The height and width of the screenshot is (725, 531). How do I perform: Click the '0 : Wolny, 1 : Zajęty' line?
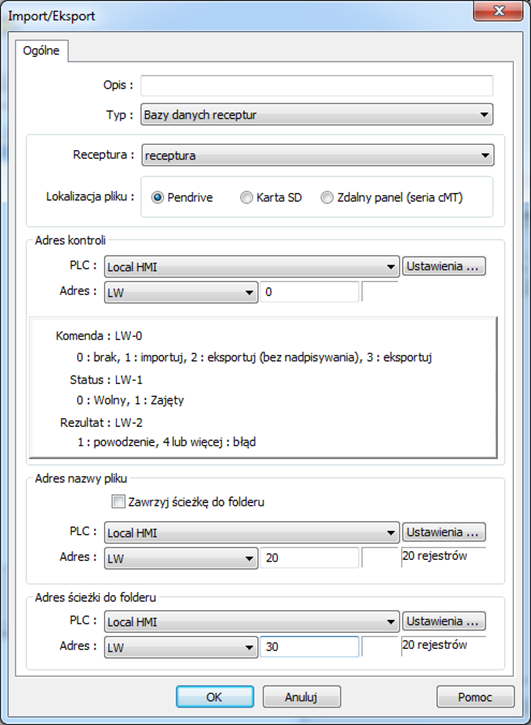coord(130,400)
